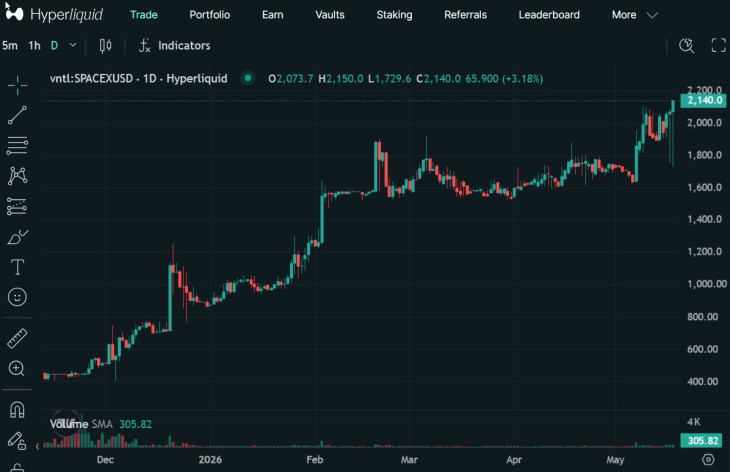Select the brush drawing tool
730x472 pixels.
pos(18,237)
